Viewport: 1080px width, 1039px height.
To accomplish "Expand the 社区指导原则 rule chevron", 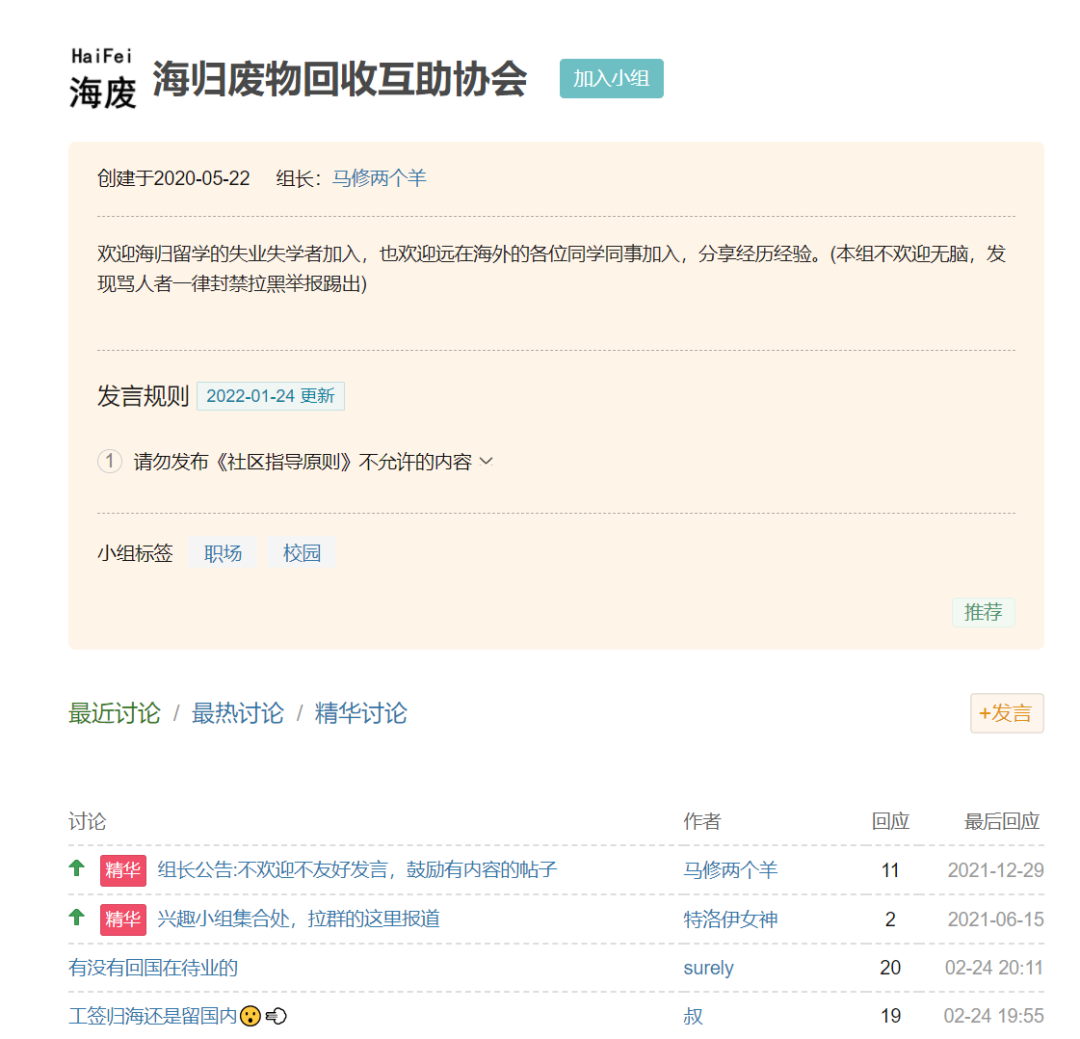I will (486, 461).
